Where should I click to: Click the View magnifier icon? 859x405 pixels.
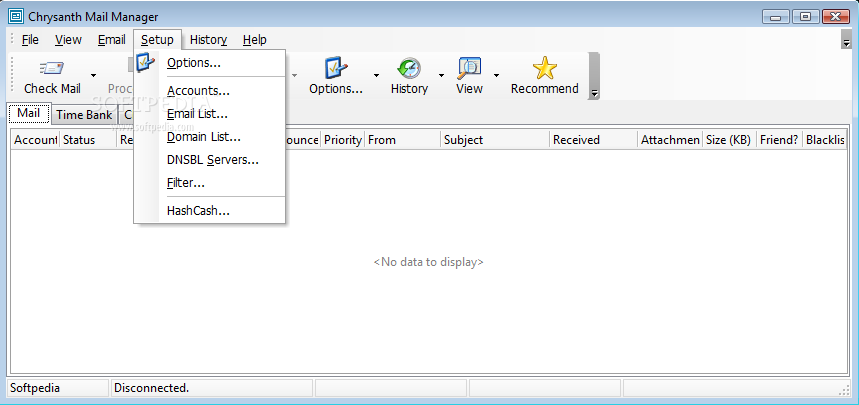(x=469, y=69)
